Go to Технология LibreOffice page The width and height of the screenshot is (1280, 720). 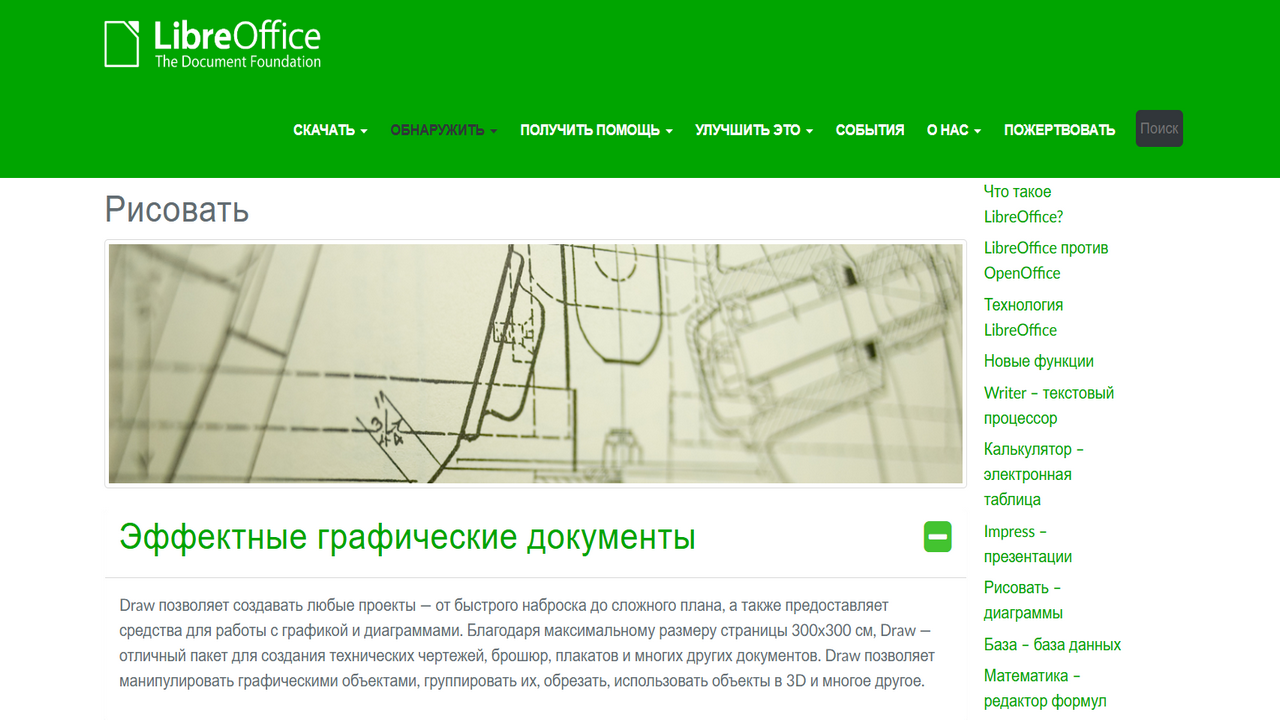[1023, 317]
